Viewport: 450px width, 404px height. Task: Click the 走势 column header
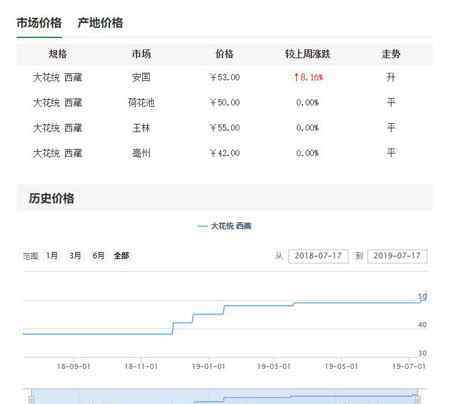point(391,54)
